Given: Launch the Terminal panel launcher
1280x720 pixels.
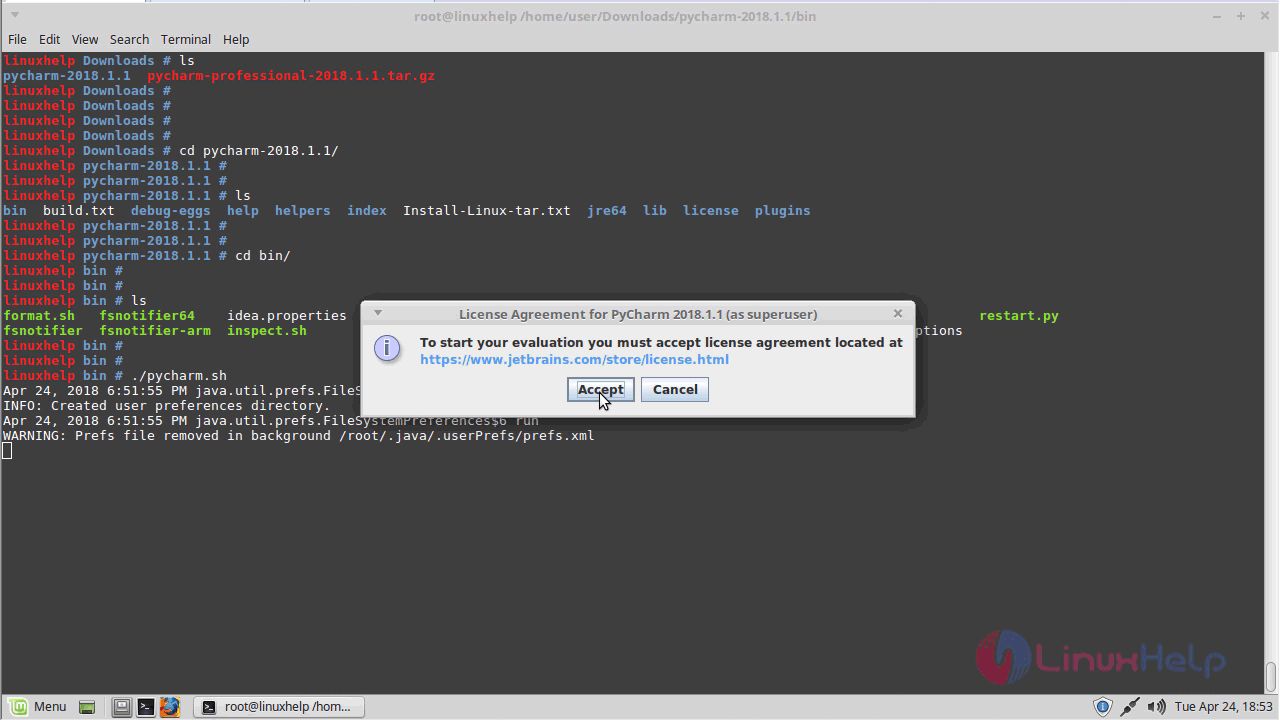Looking at the screenshot, I should tap(145, 707).
